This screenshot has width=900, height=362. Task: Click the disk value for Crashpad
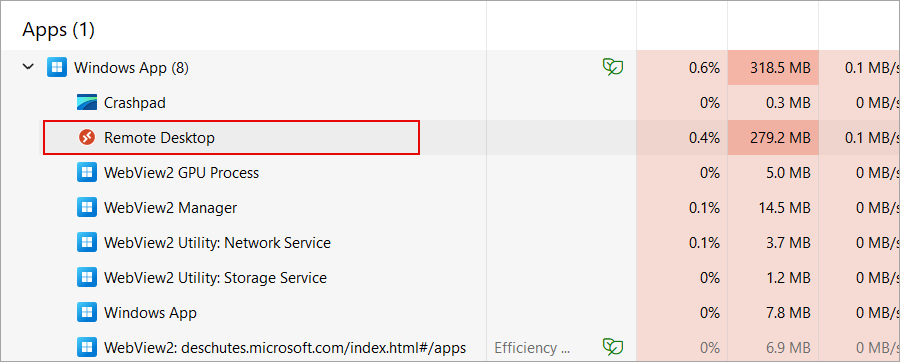coord(878,103)
